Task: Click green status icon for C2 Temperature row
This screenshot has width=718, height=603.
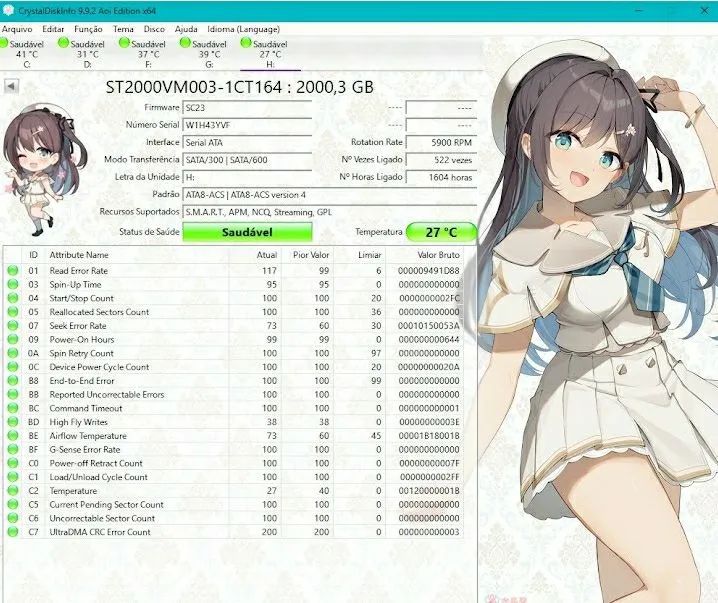Action: pyautogui.click(x=13, y=490)
